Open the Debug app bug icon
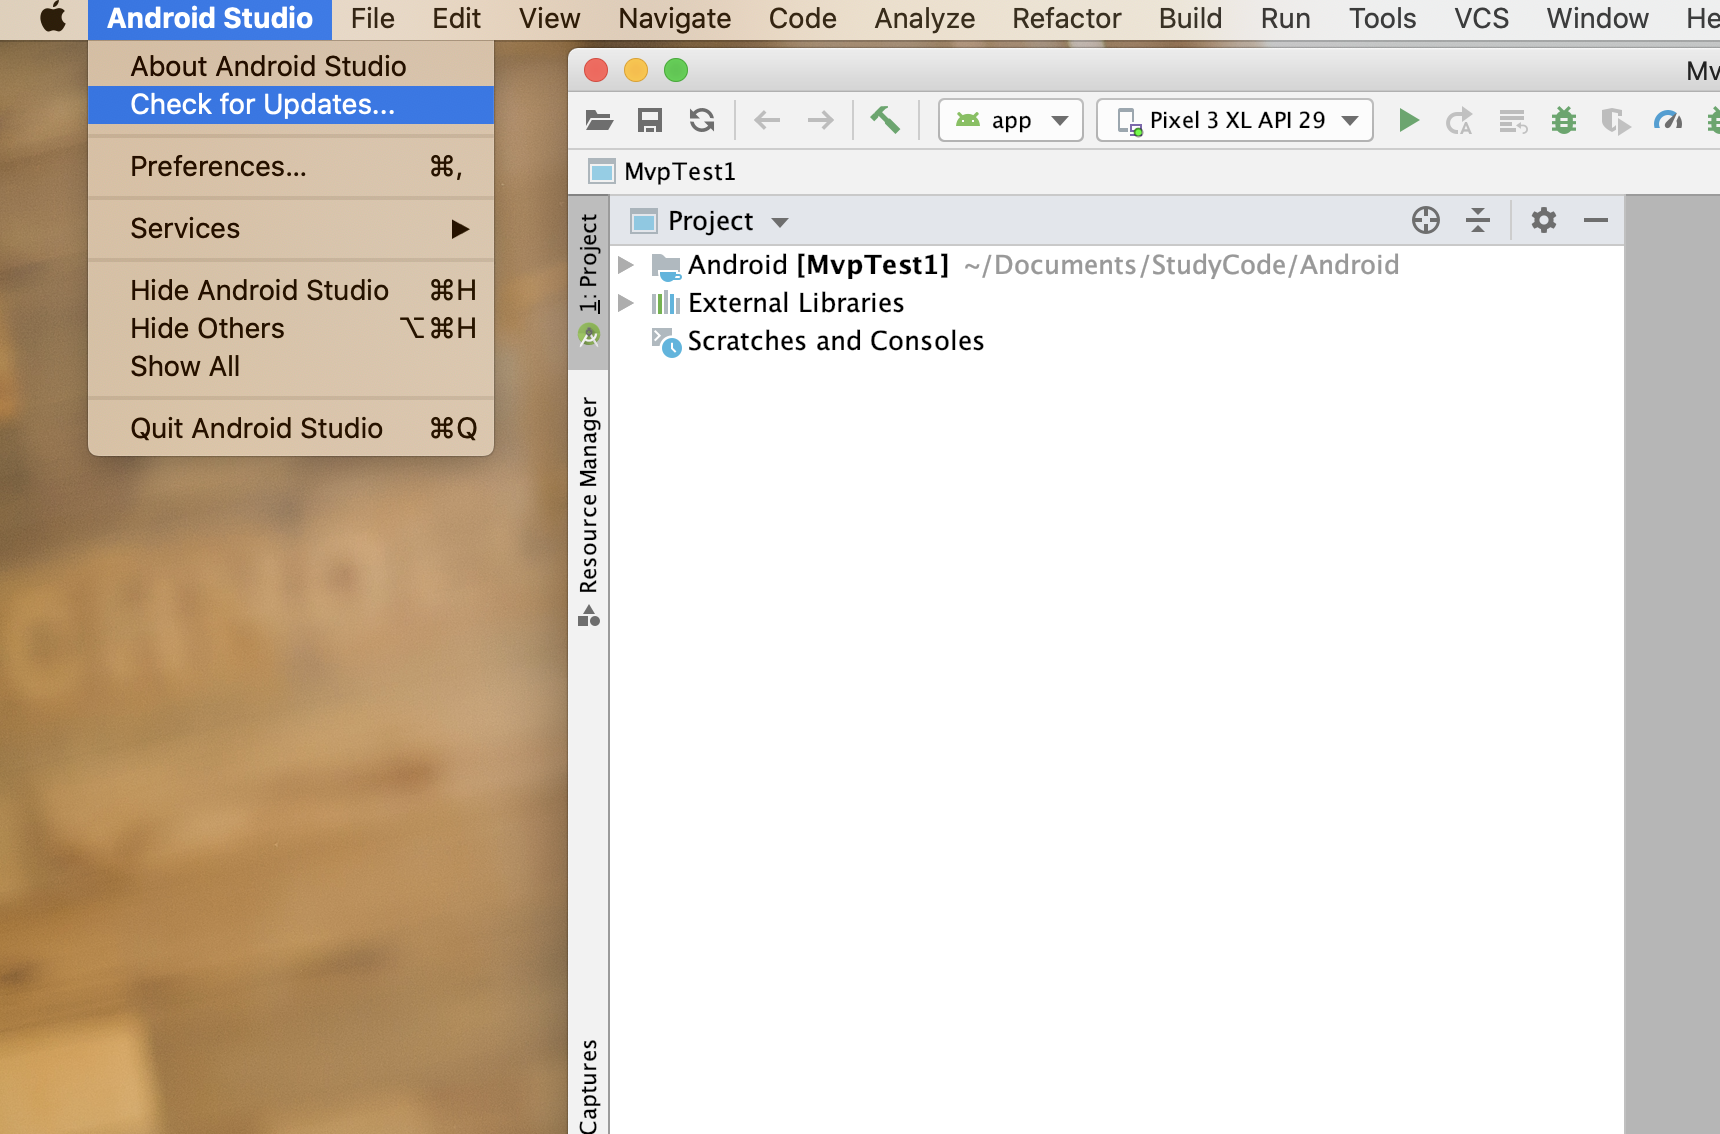The image size is (1720, 1134). click(1563, 120)
